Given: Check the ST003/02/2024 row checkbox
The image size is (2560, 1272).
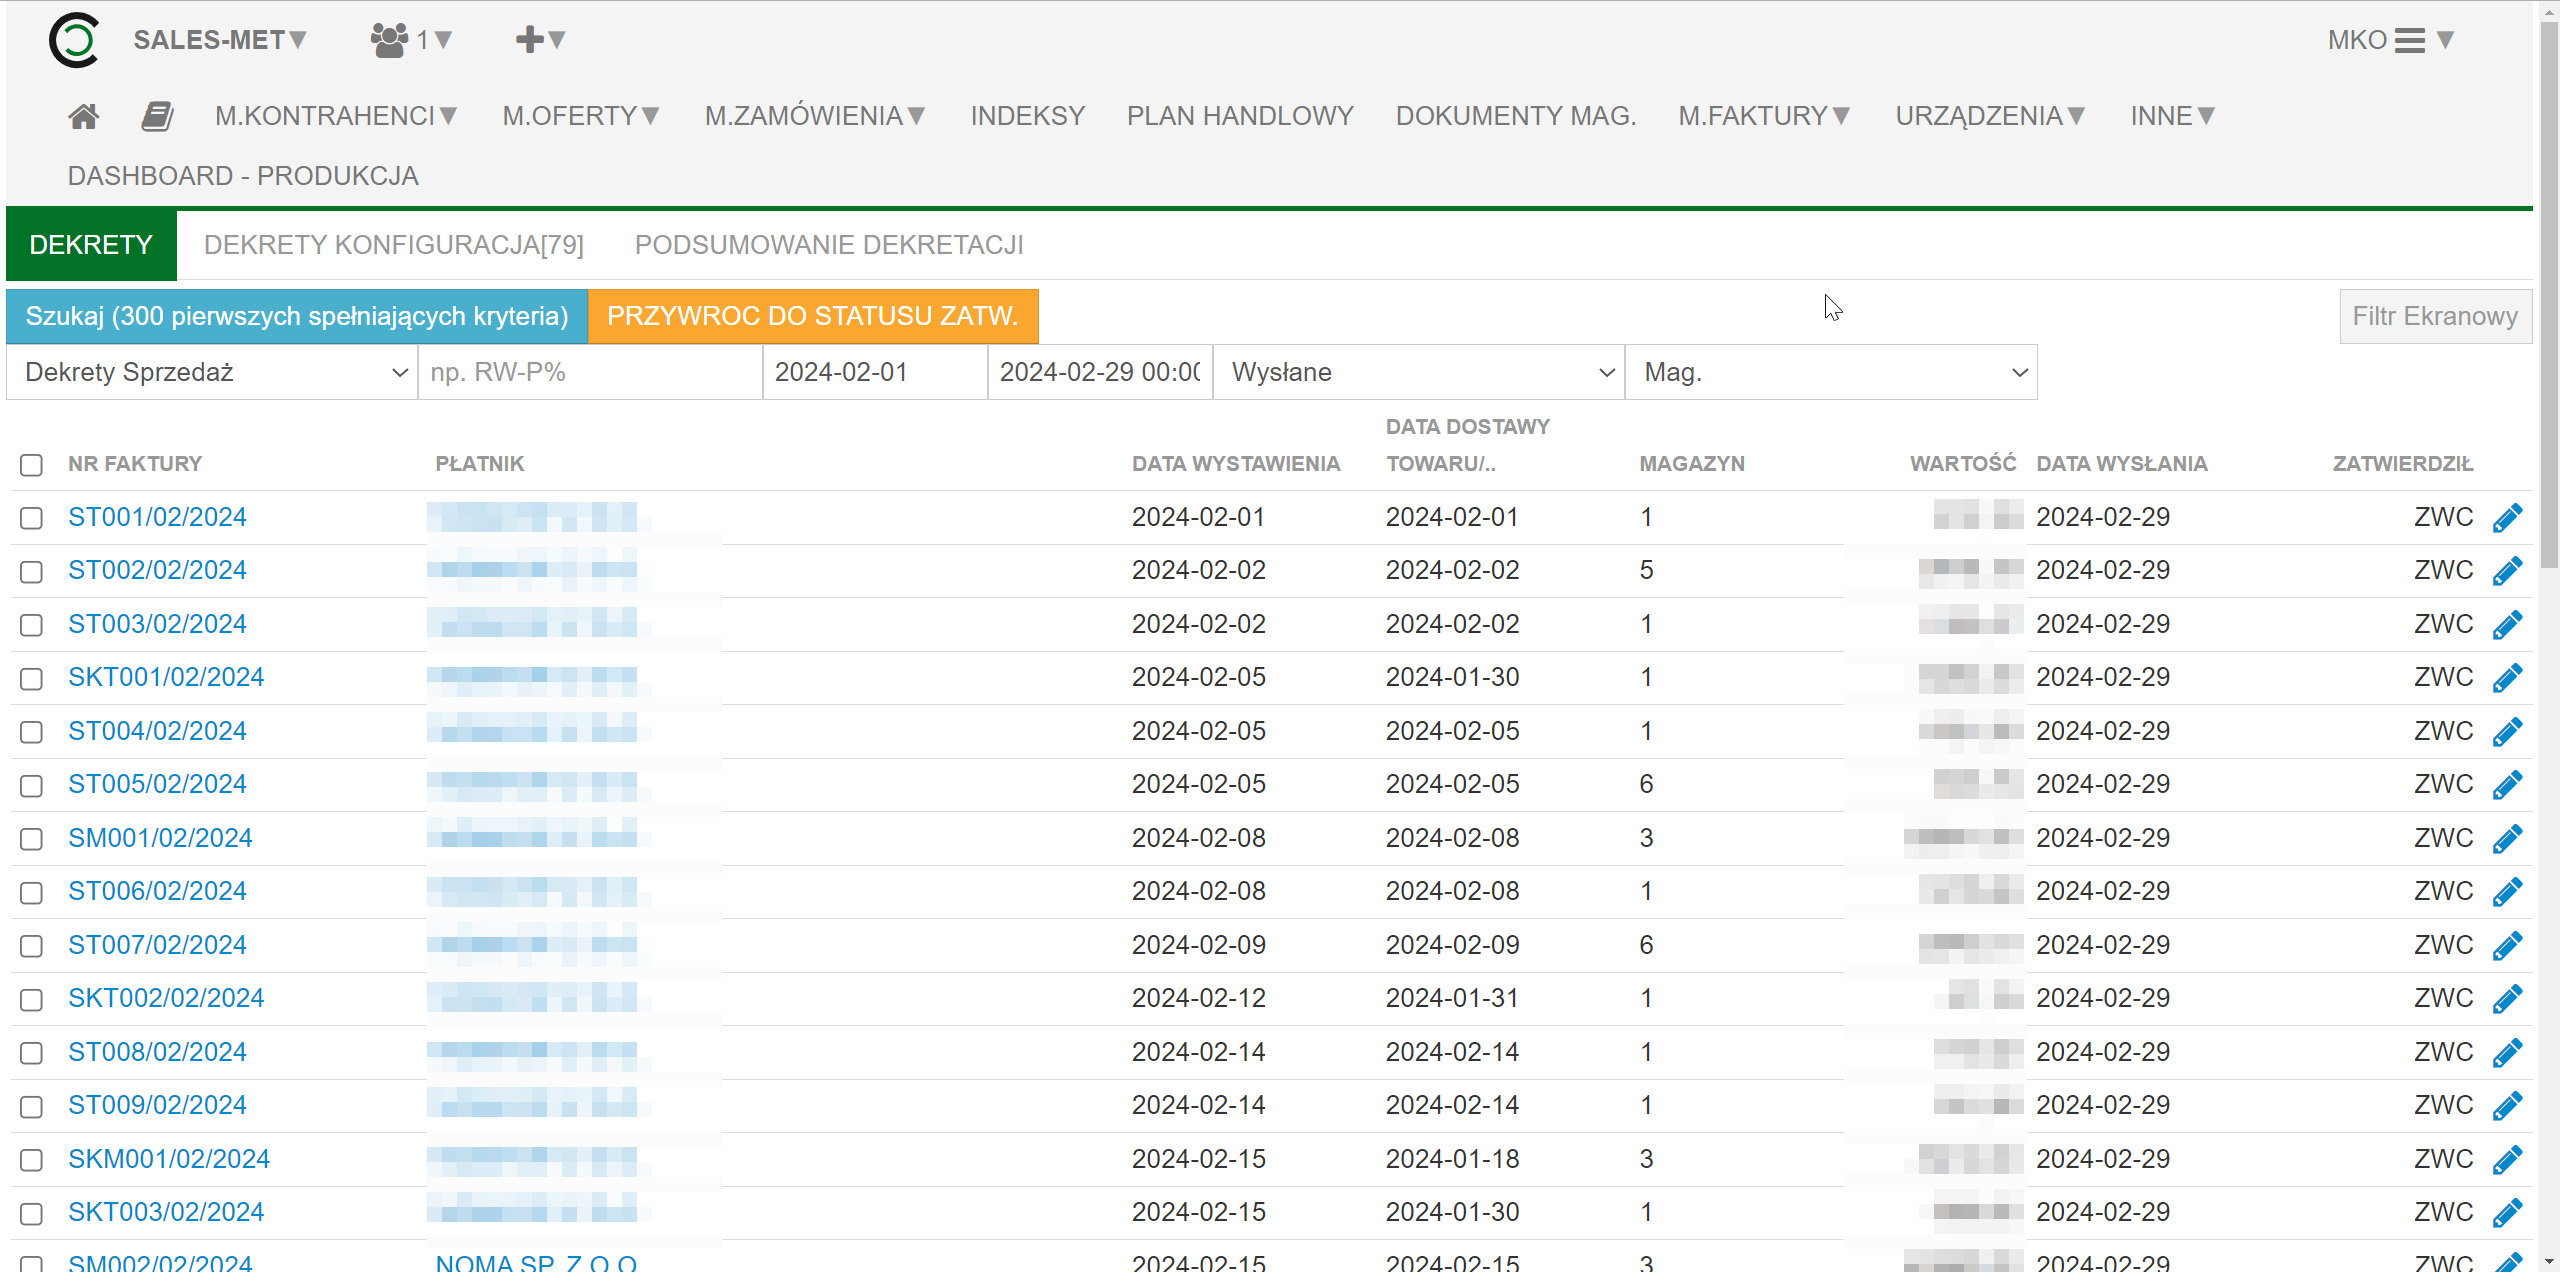Looking at the screenshot, I should pos(31,625).
